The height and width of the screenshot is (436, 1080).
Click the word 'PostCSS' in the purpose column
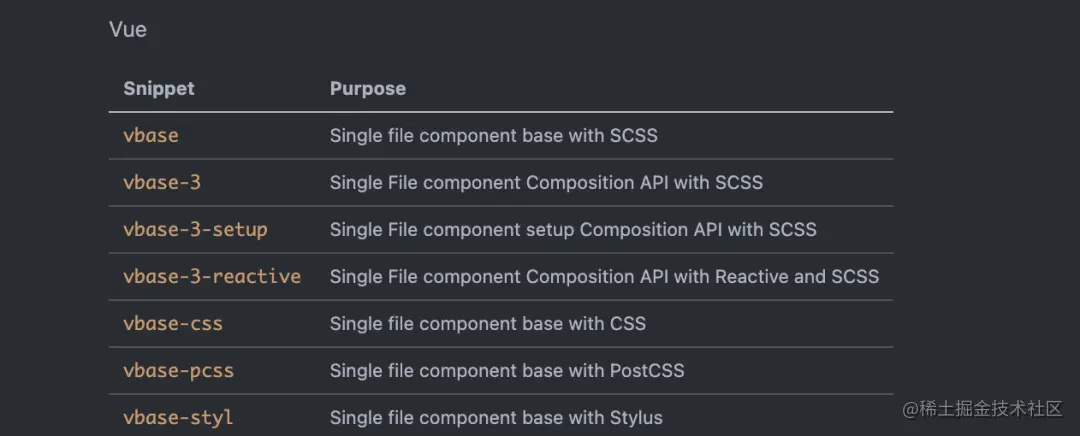tap(647, 370)
